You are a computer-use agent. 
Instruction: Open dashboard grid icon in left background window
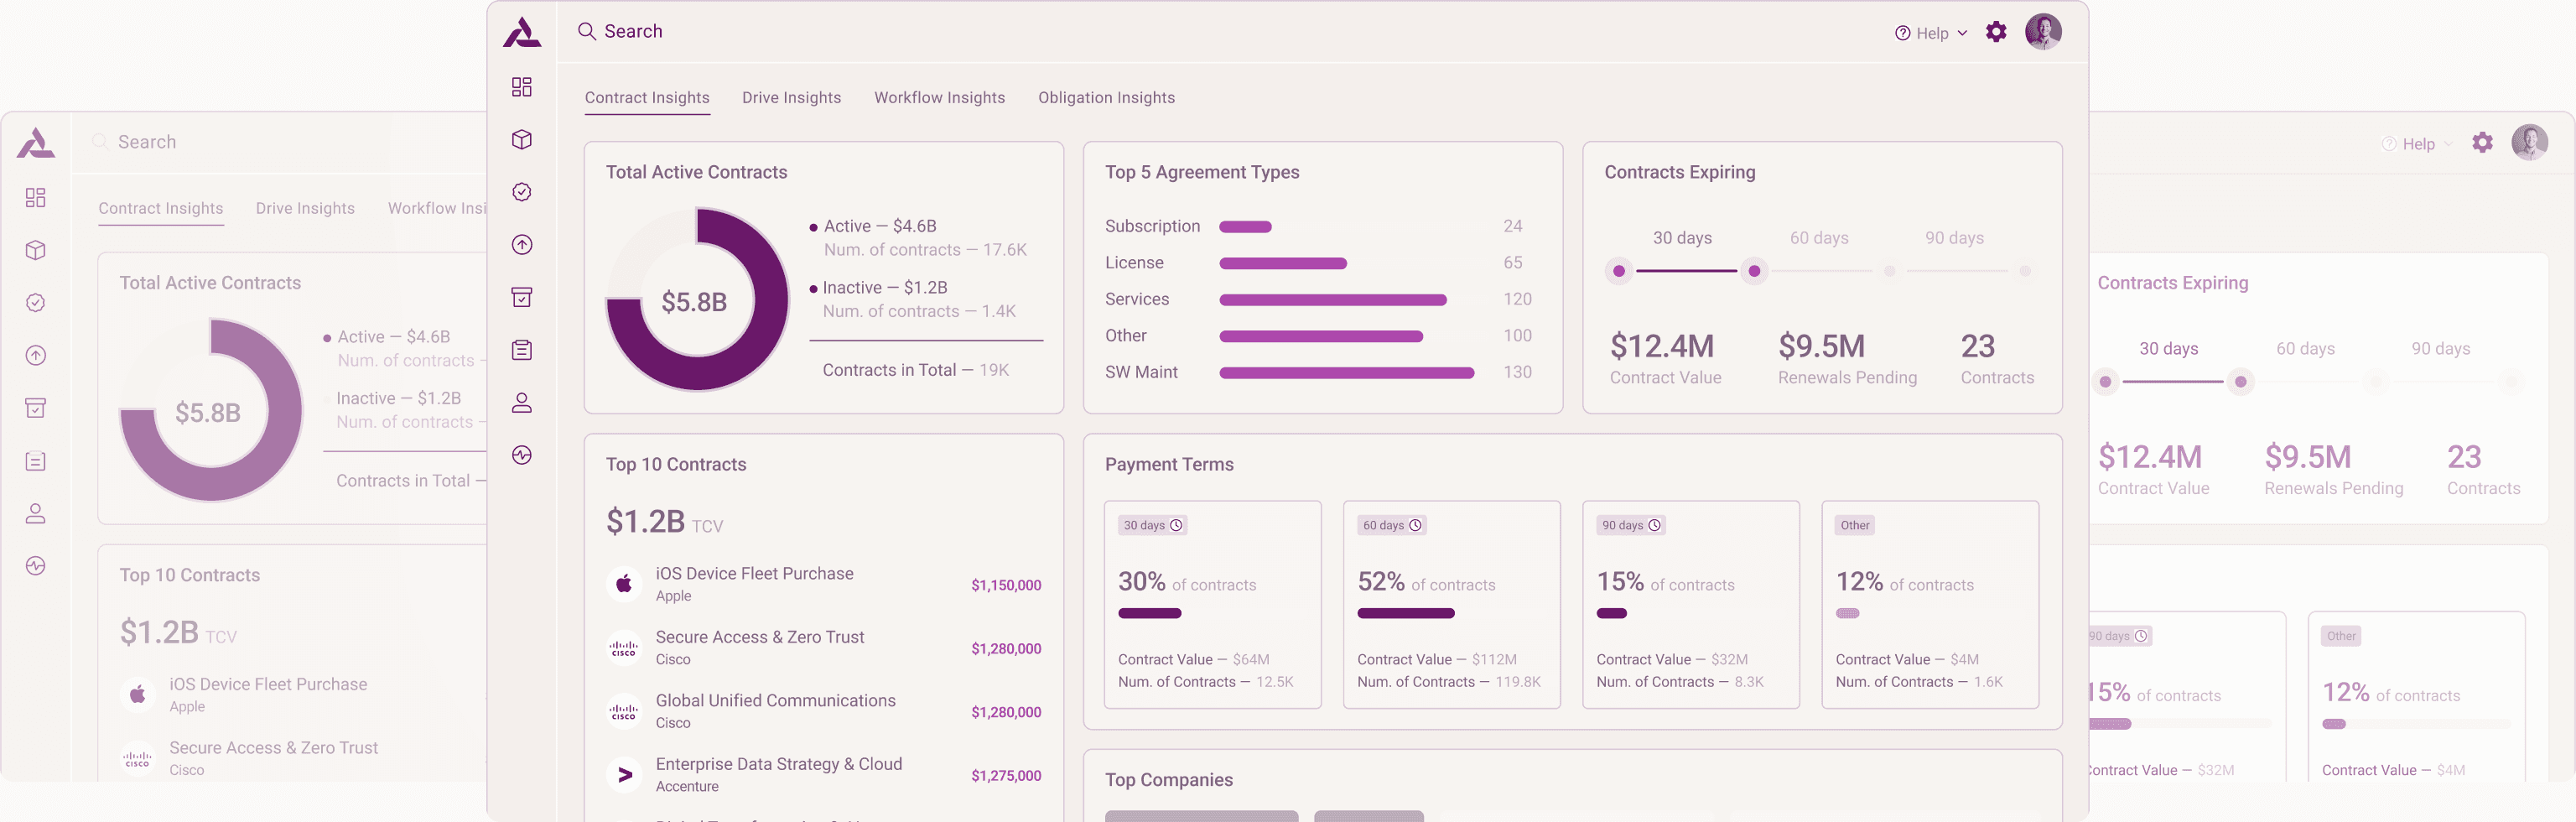(35, 198)
